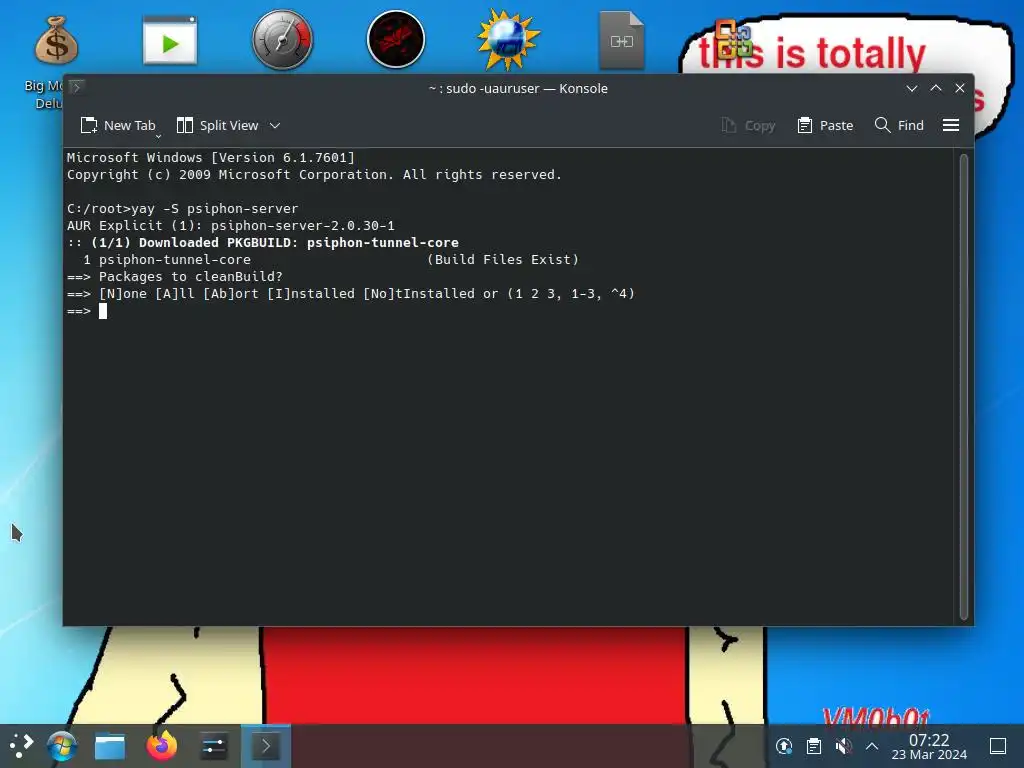Click the '1 psiphon-tunnel-core' list entry

[x=167, y=259]
